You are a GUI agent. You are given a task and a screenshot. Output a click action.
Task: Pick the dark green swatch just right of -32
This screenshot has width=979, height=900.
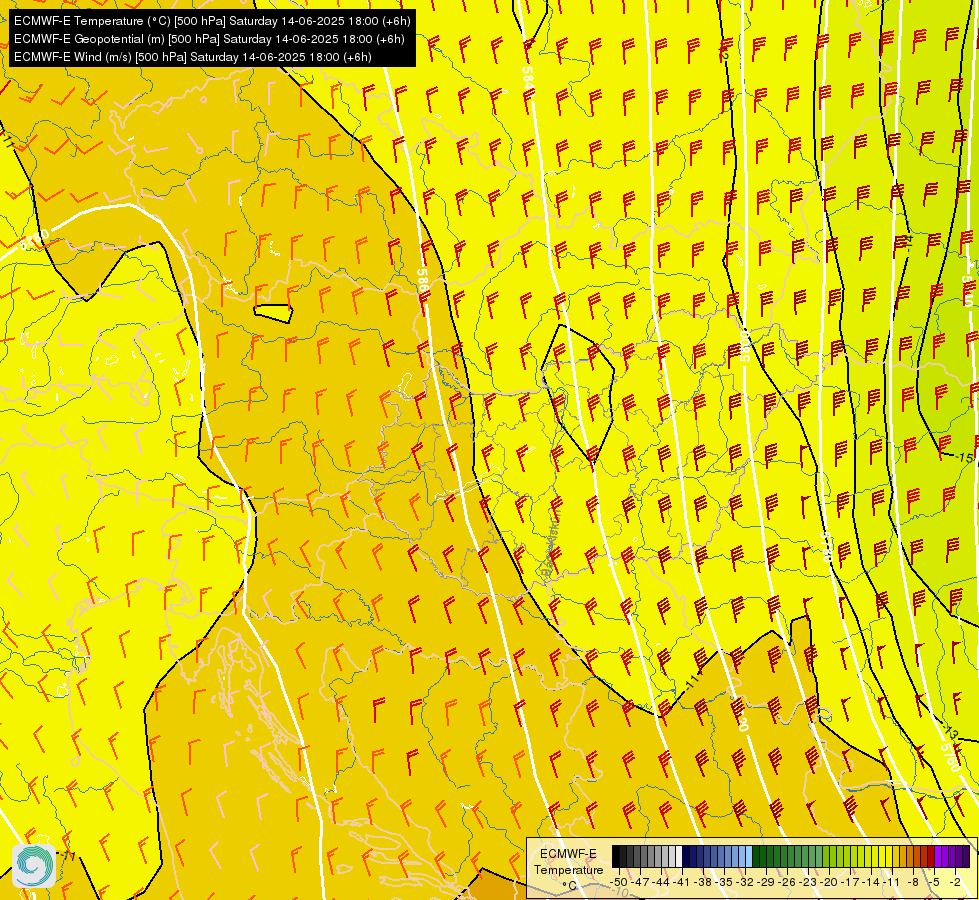tap(756, 856)
